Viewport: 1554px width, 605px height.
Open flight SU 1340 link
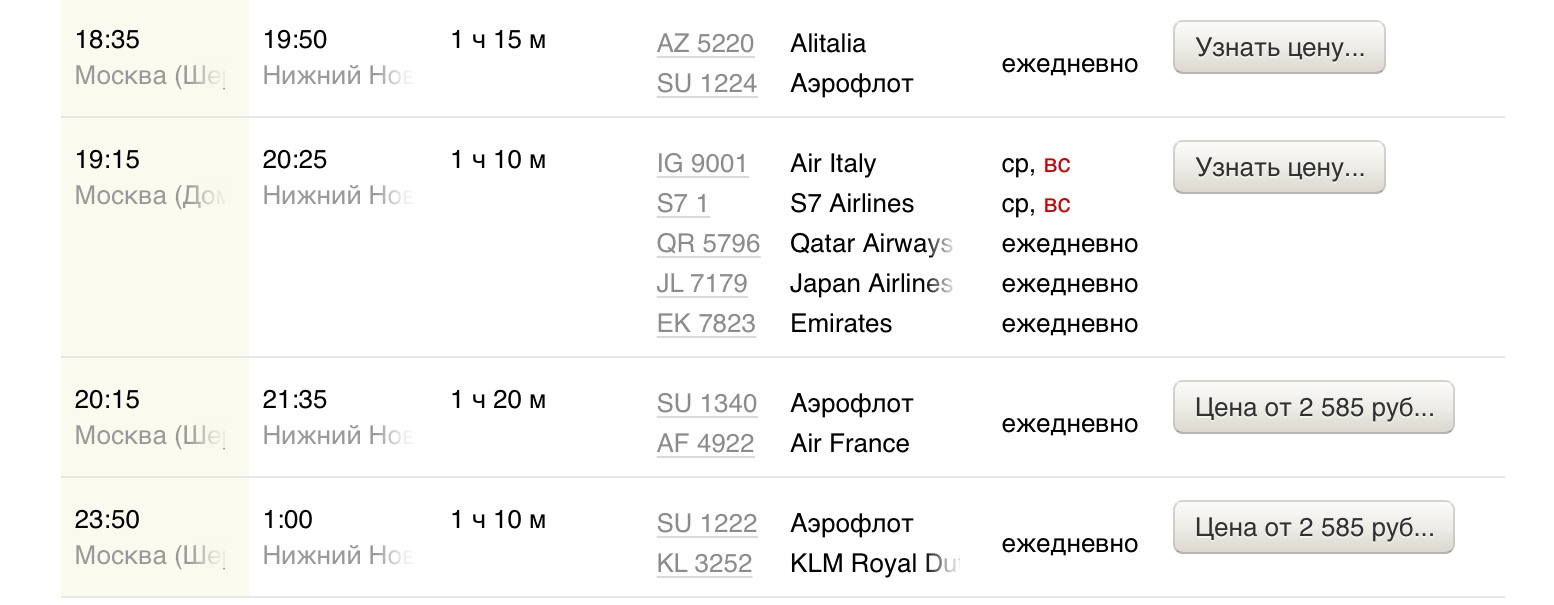pyautogui.click(x=706, y=404)
